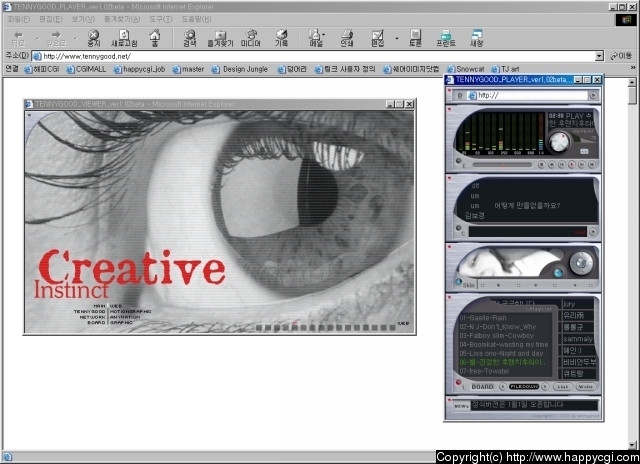Play track 03-Fatboy slim-Cowboy in the playlist
This screenshot has height=464, width=640.
point(496,335)
